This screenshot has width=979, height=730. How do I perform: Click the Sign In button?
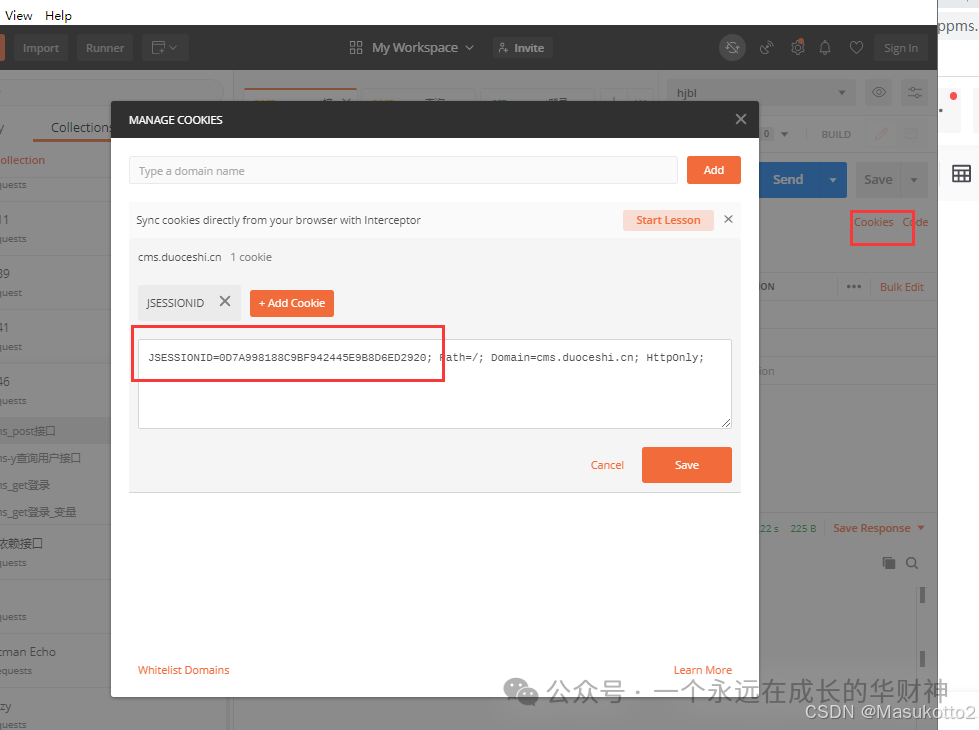click(x=900, y=48)
